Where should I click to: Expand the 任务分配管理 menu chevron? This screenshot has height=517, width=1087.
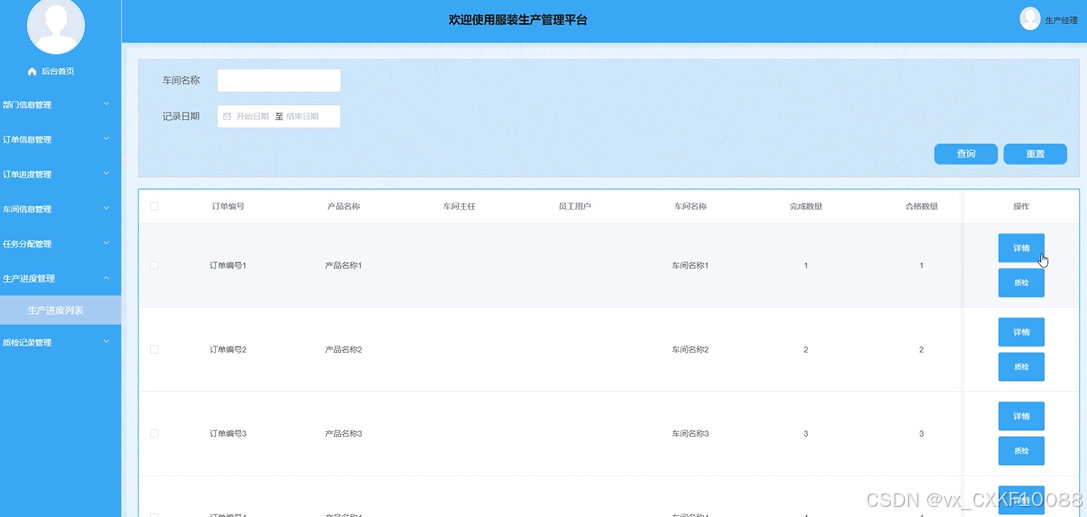[106, 243]
